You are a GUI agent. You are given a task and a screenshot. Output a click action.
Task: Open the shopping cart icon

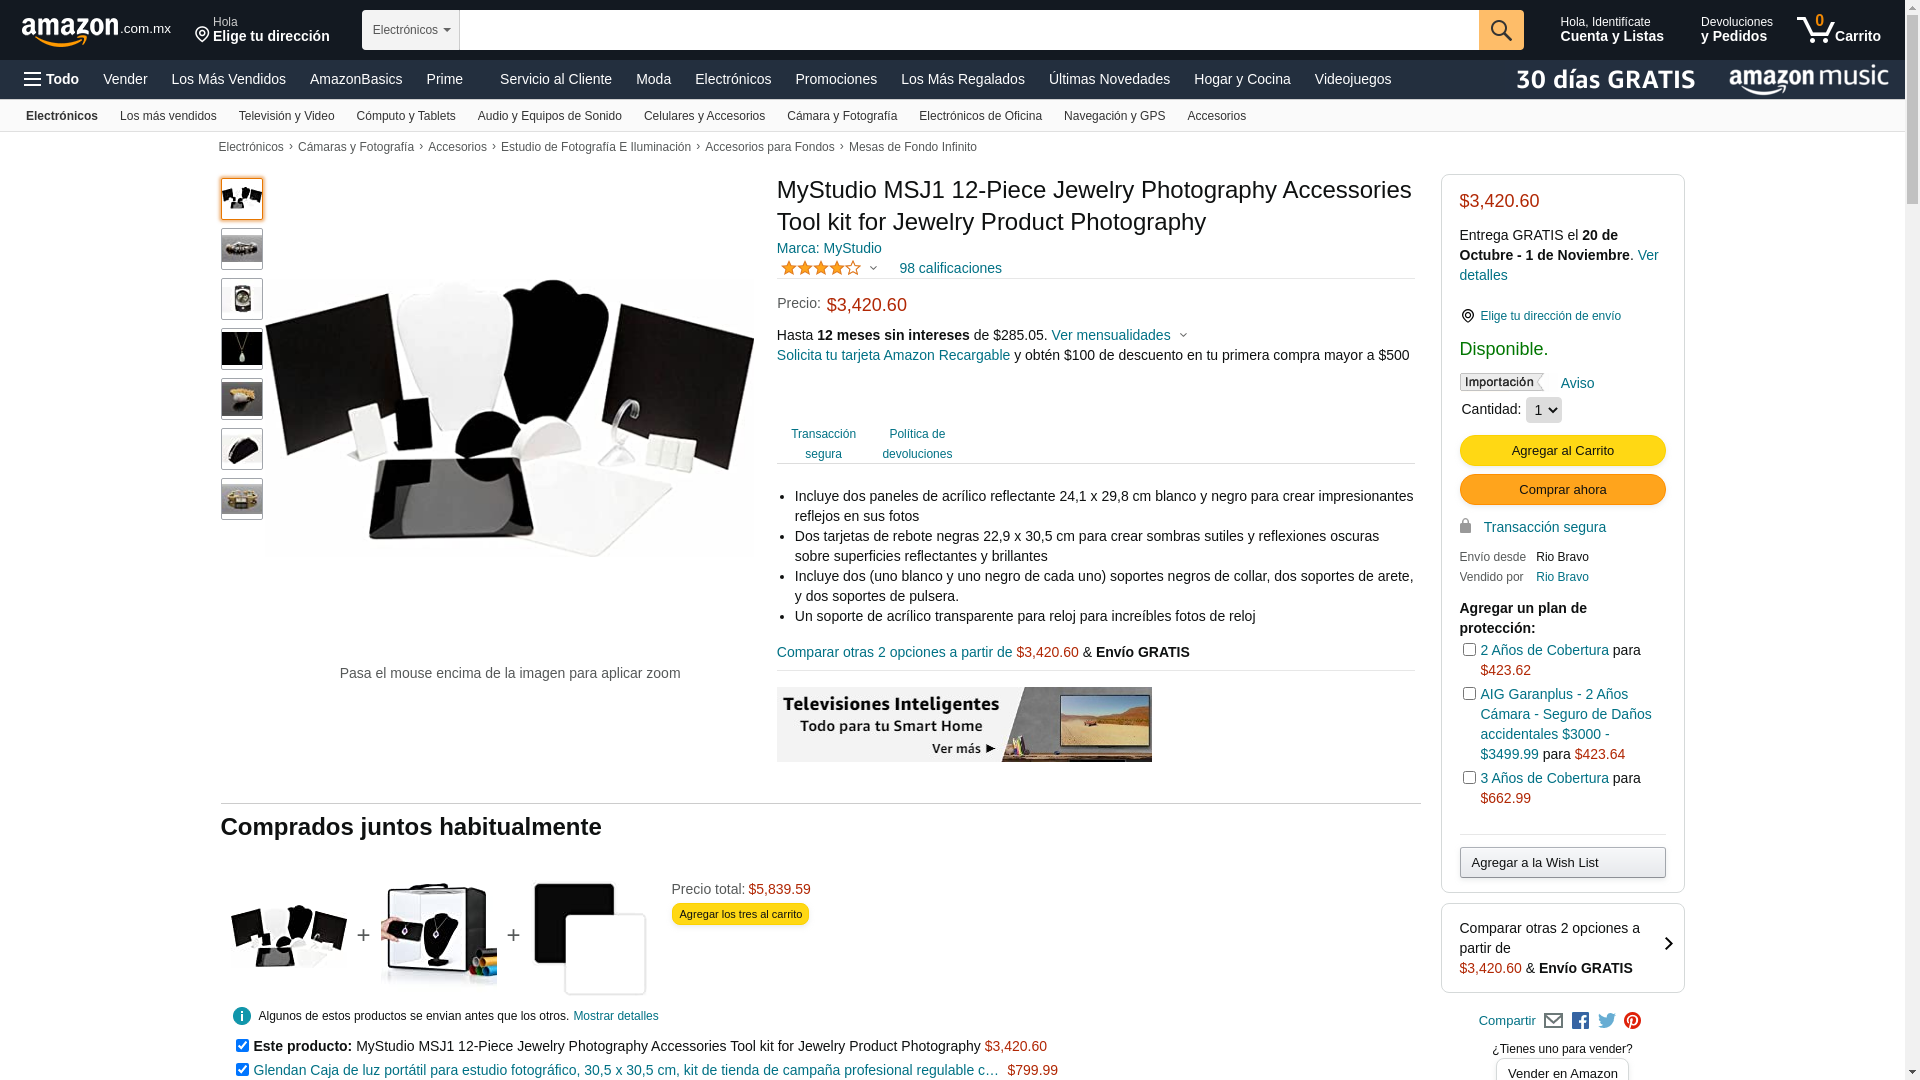[x=1838, y=30]
